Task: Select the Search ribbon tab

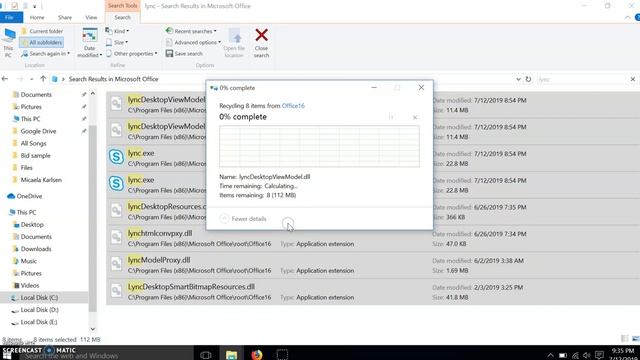Action: click(x=122, y=18)
